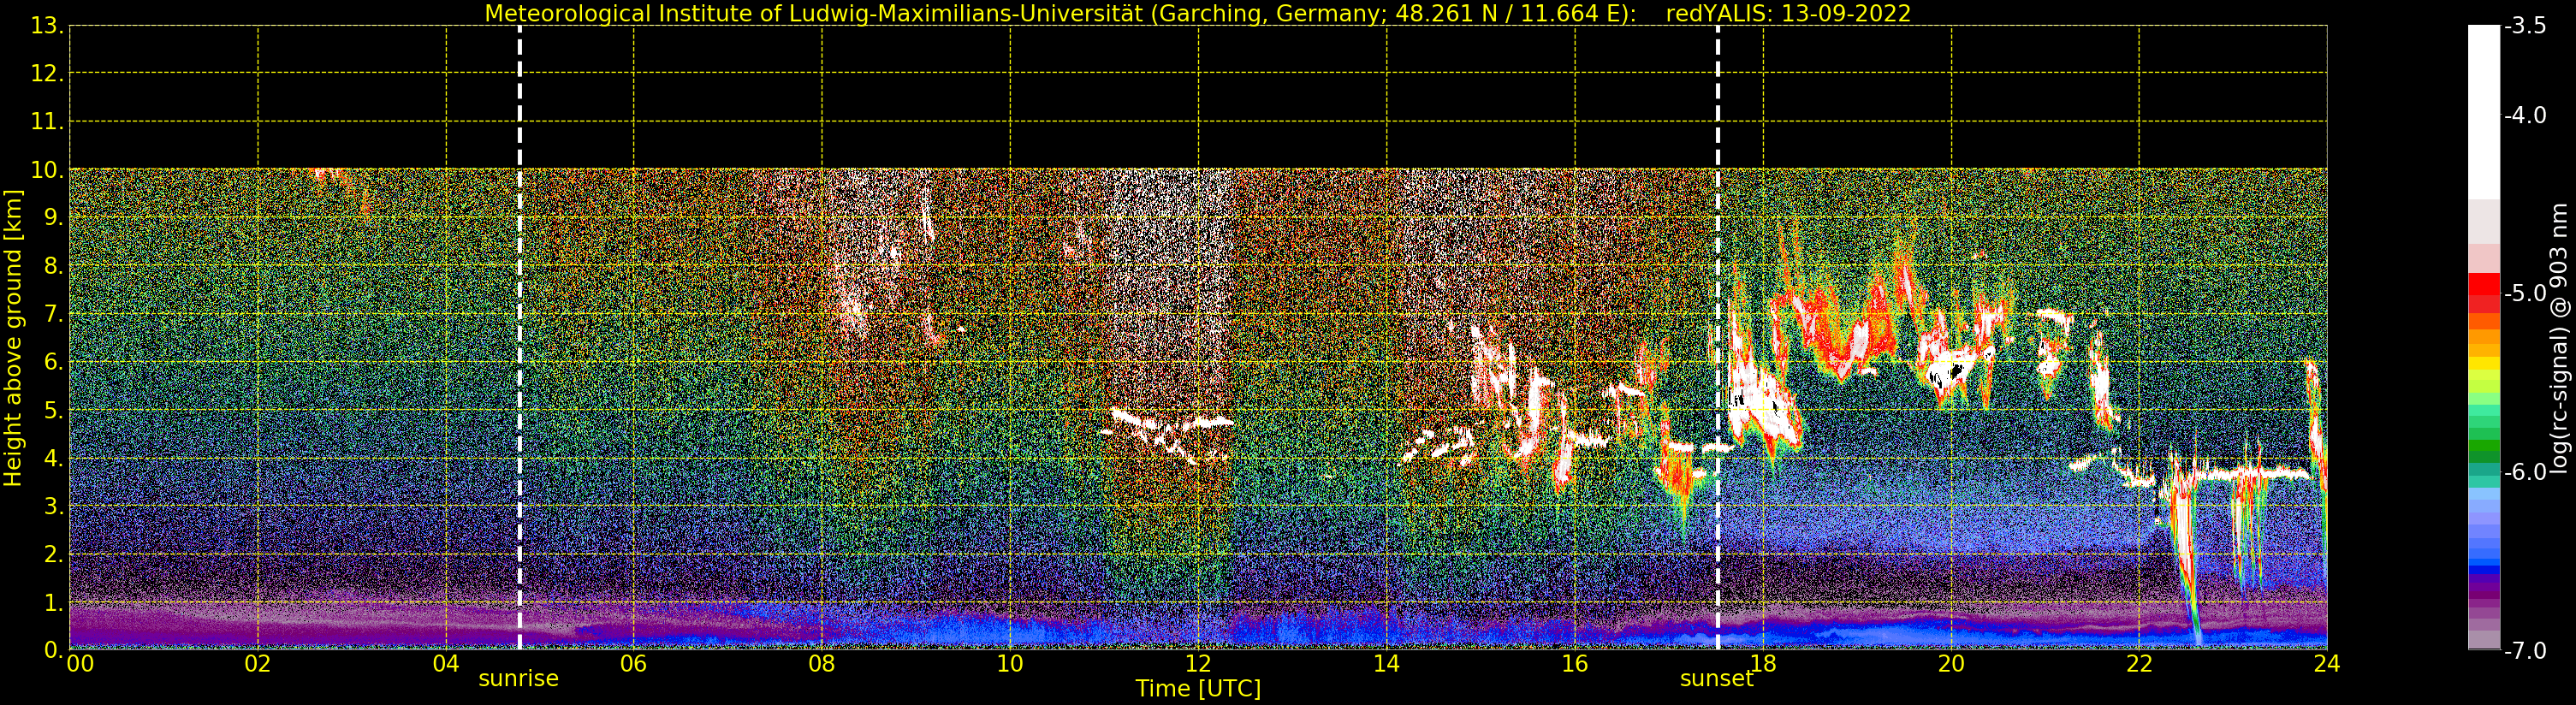Click the time-axis tick label '12'
Image resolution: width=2576 pixels, height=705 pixels.
point(1198,664)
